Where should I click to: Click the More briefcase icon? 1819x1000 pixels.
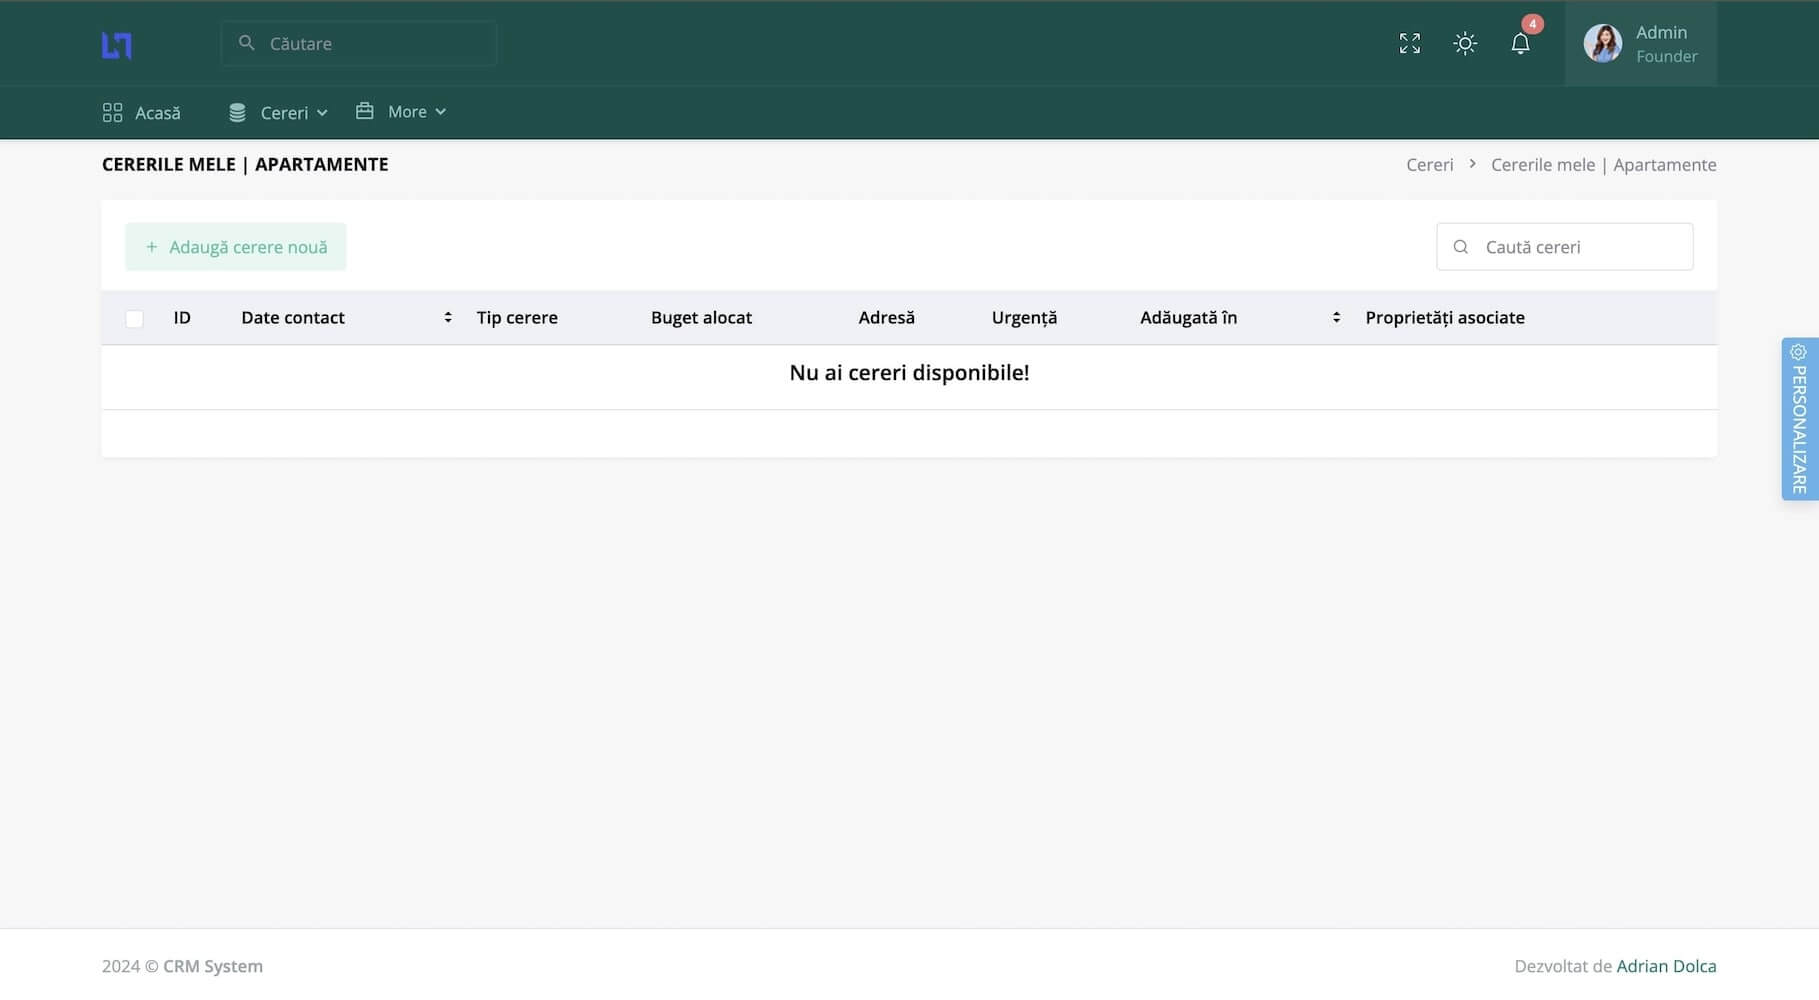click(365, 111)
